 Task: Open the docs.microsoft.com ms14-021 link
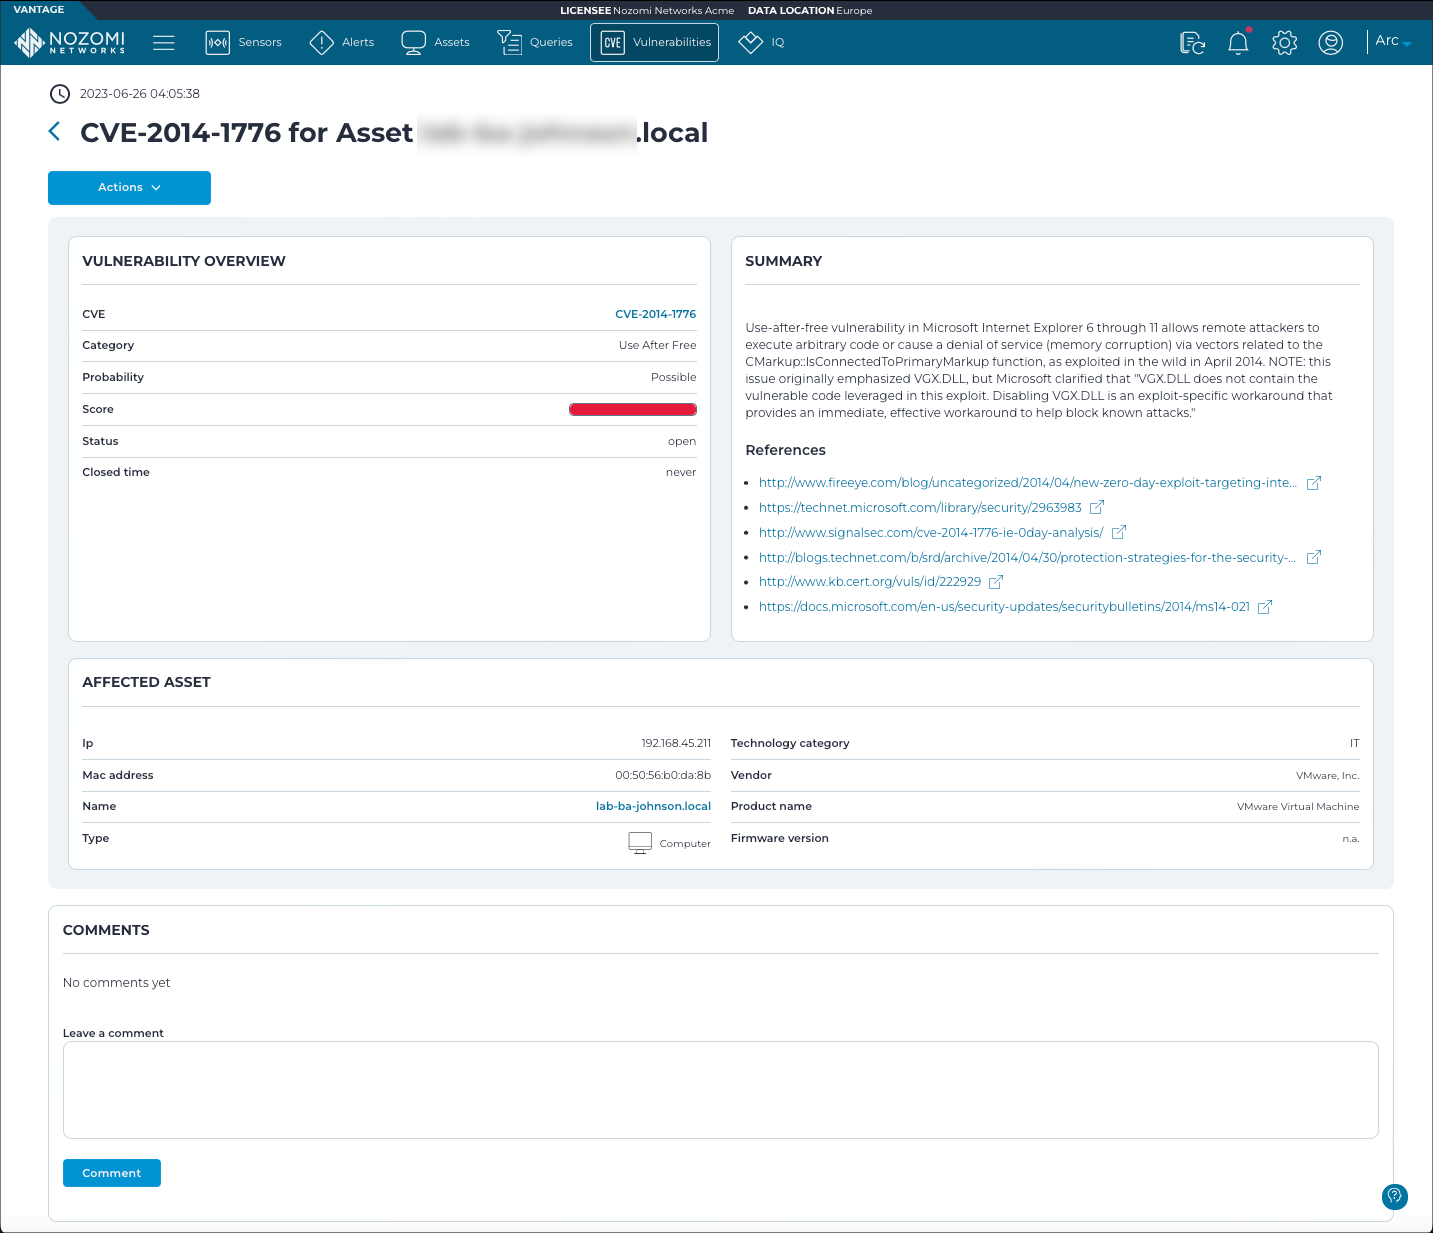click(x=1004, y=607)
